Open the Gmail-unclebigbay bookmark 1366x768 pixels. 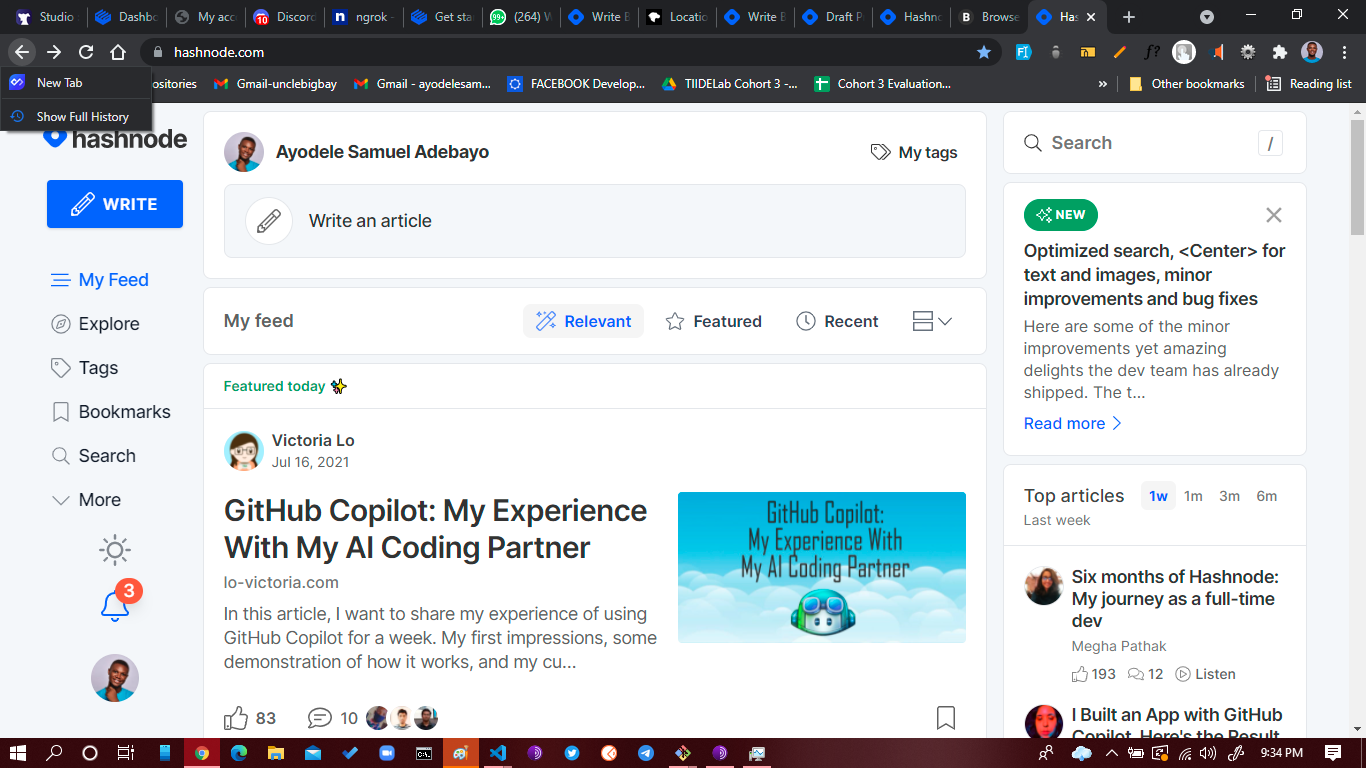pos(275,84)
